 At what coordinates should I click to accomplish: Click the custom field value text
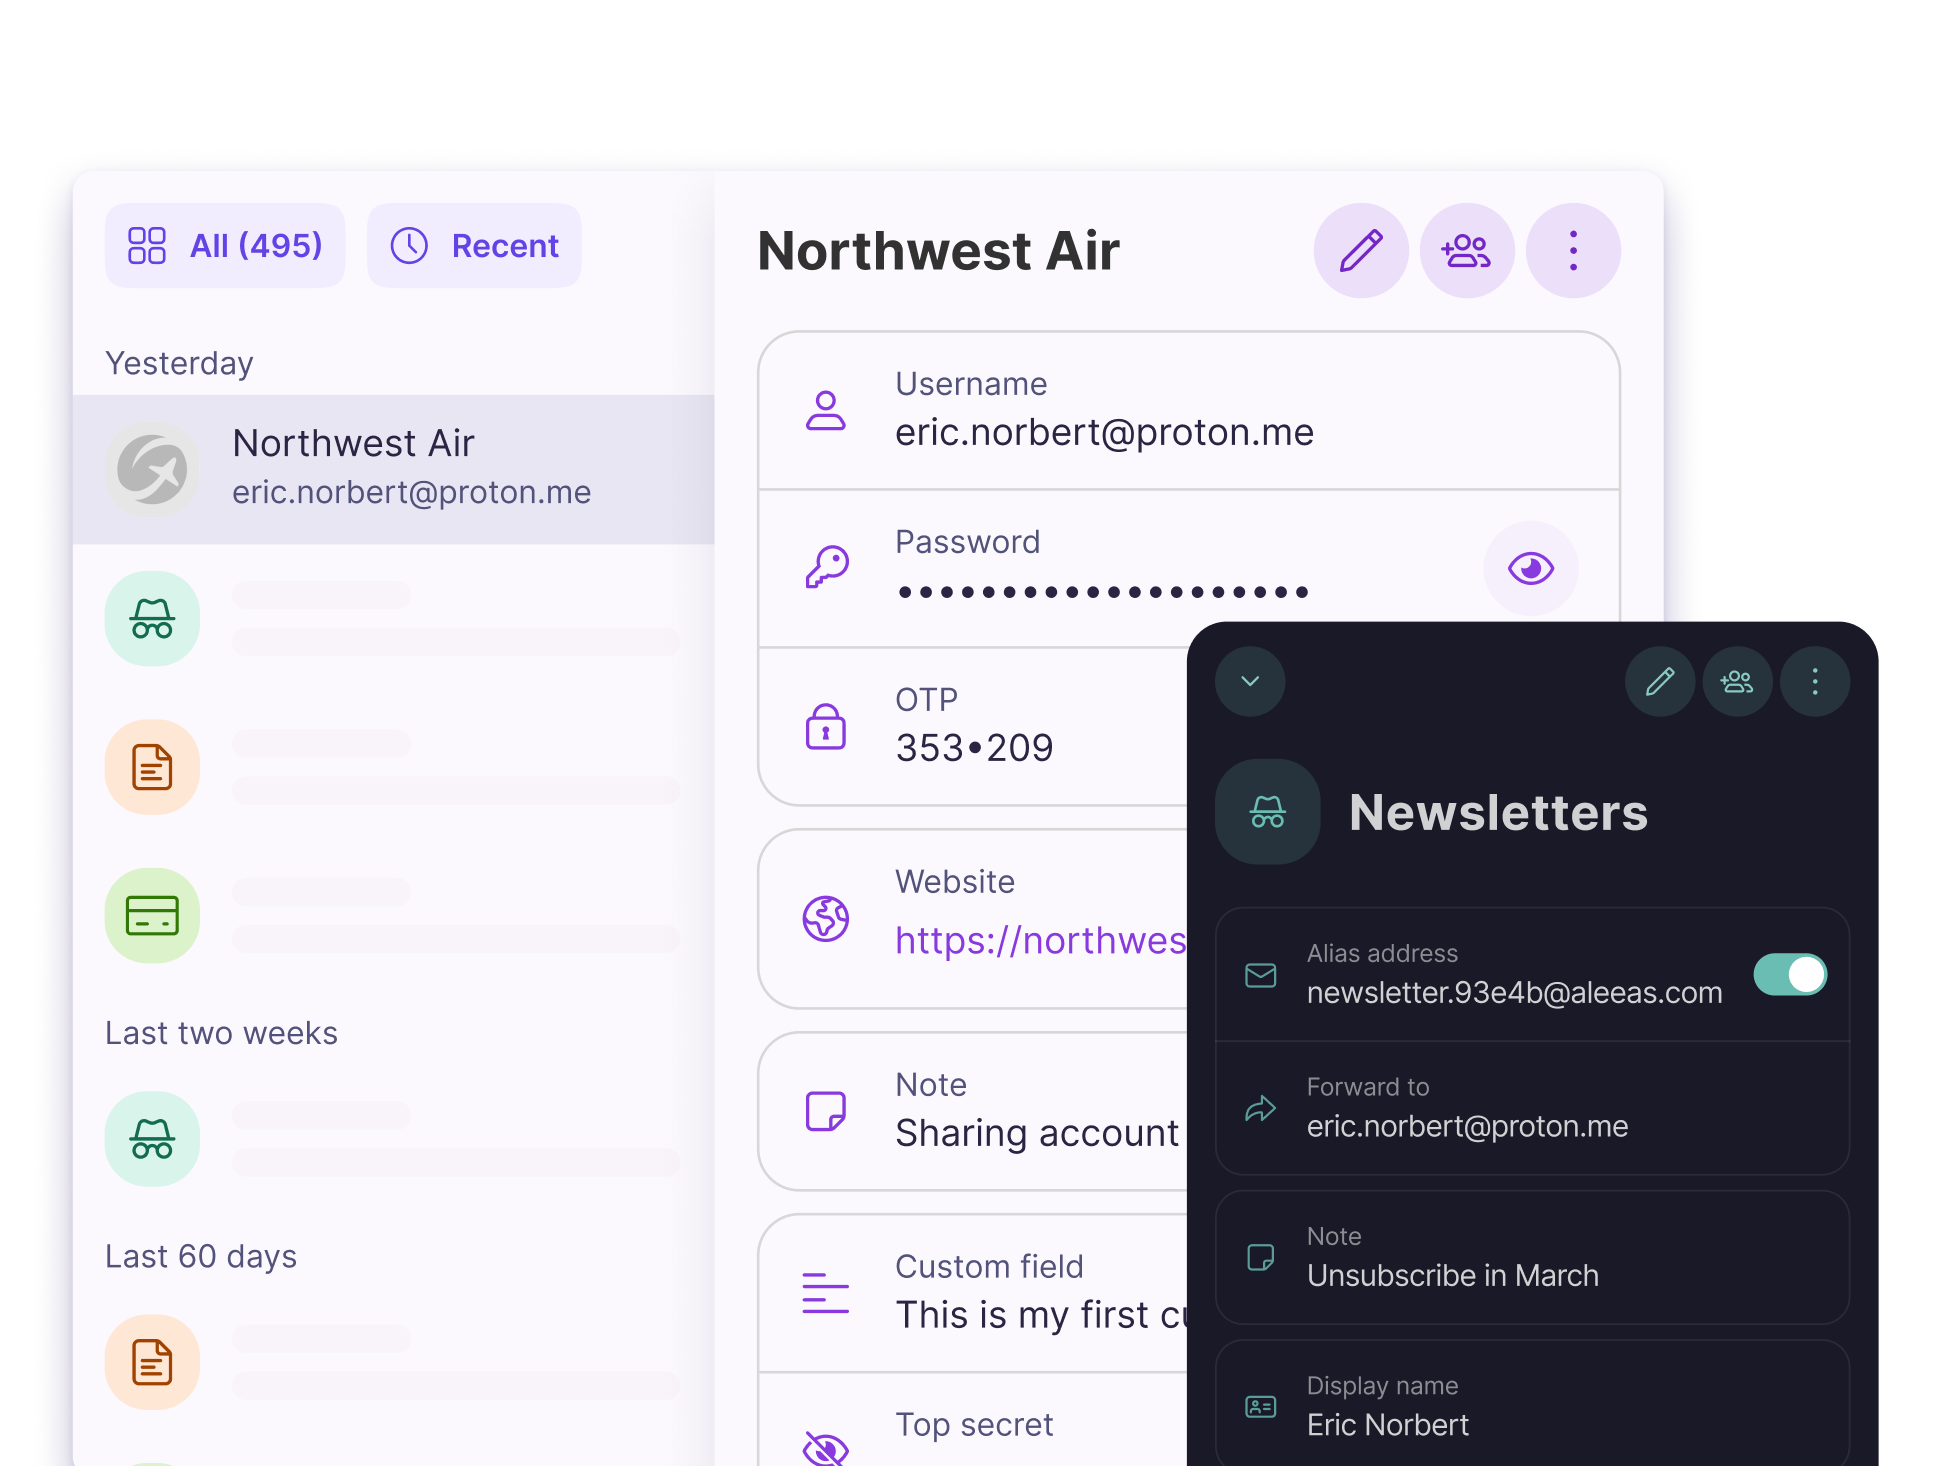[x=1040, y=1315]
